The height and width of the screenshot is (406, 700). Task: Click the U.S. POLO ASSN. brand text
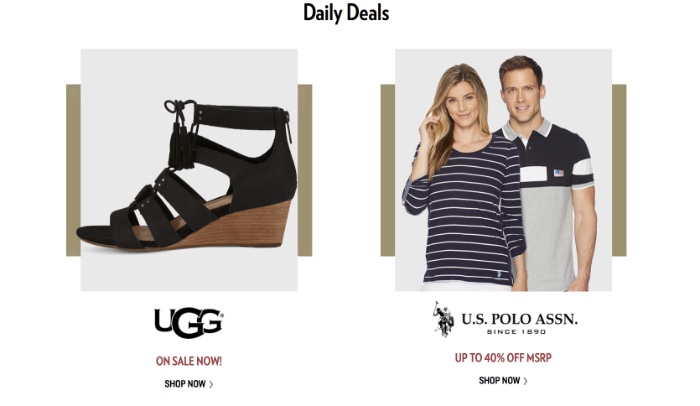pyautogui.click(x=519, y=319)
